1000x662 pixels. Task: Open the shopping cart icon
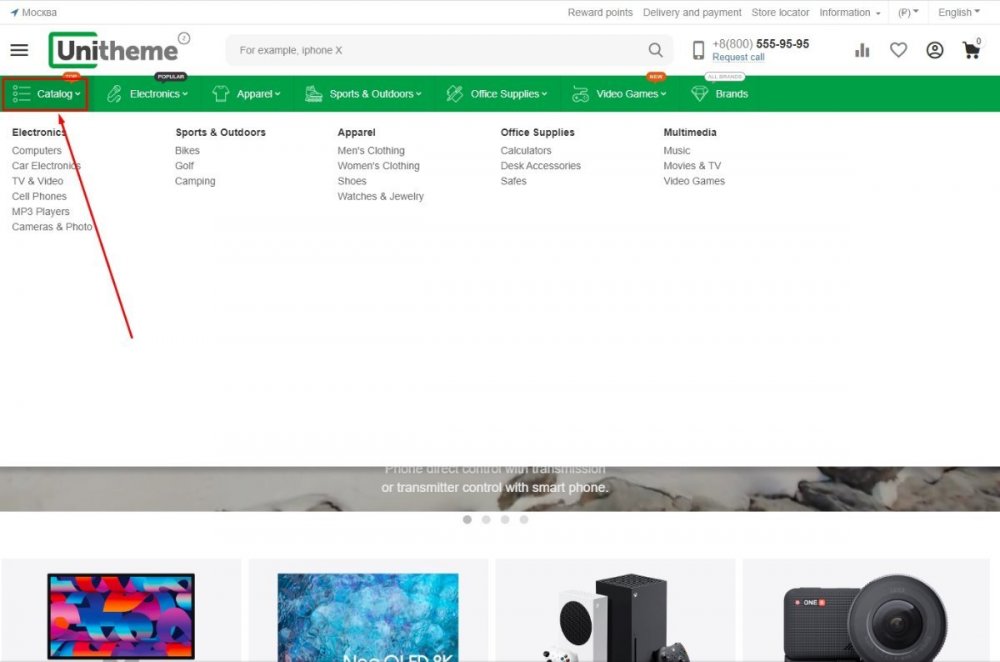(x=971, y=49)
